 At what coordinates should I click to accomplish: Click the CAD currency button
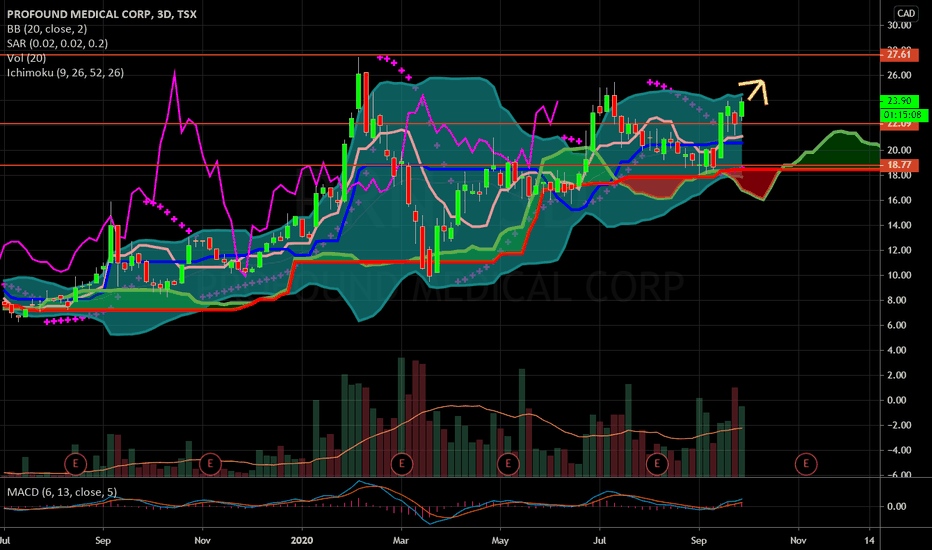906,13
